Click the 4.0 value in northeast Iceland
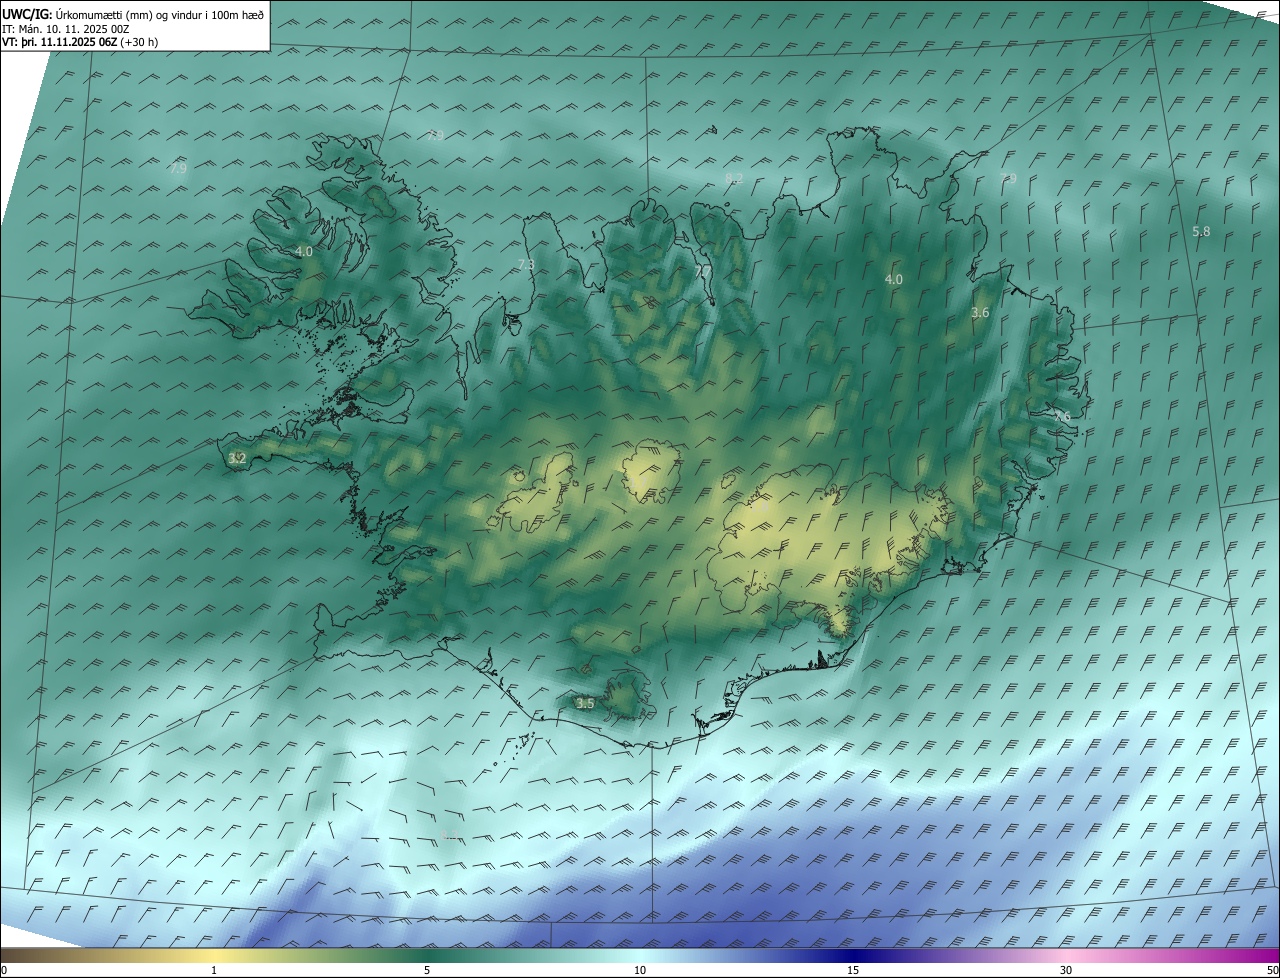 click(x=894, y=279)
